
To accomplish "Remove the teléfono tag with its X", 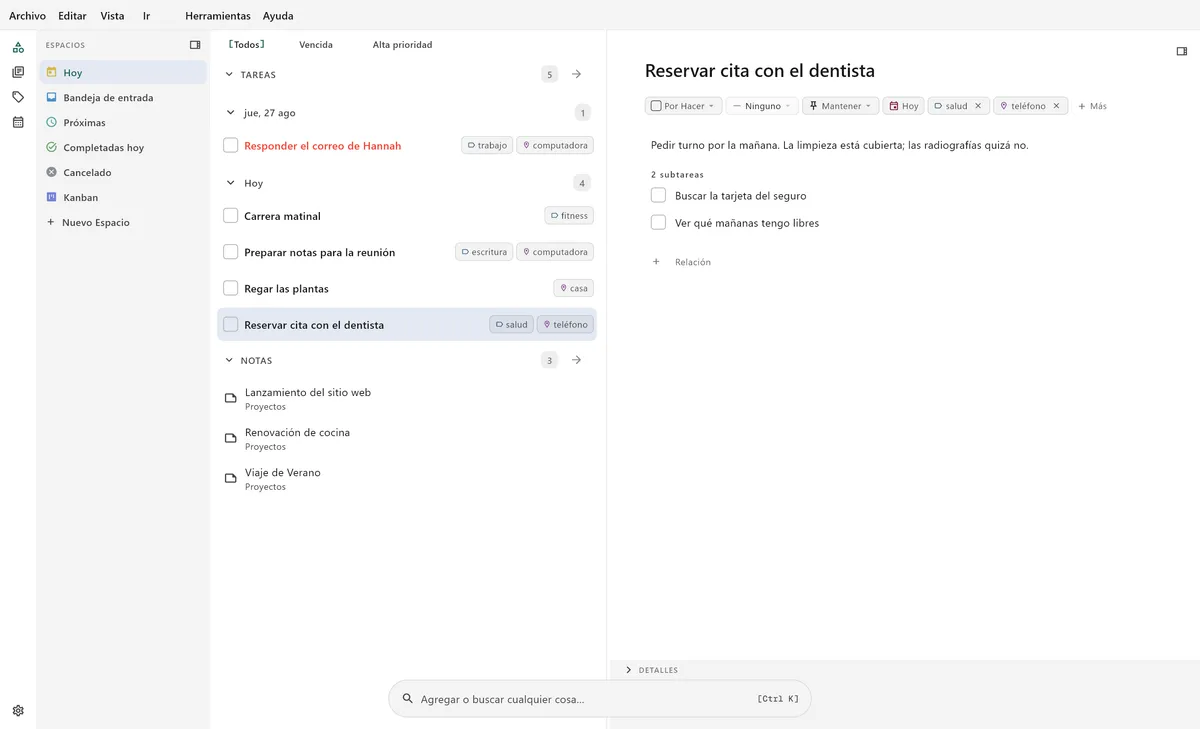I will click(x=1056, y=106).
